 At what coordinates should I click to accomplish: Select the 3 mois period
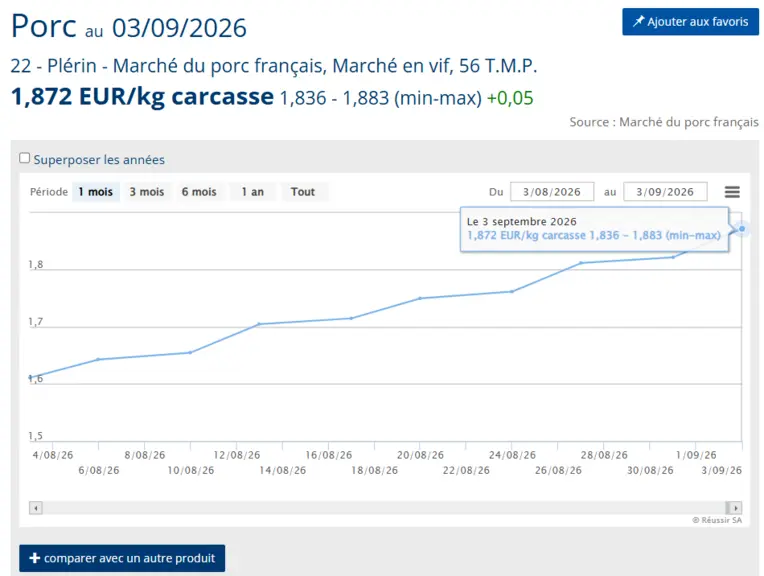pos(147,192)
